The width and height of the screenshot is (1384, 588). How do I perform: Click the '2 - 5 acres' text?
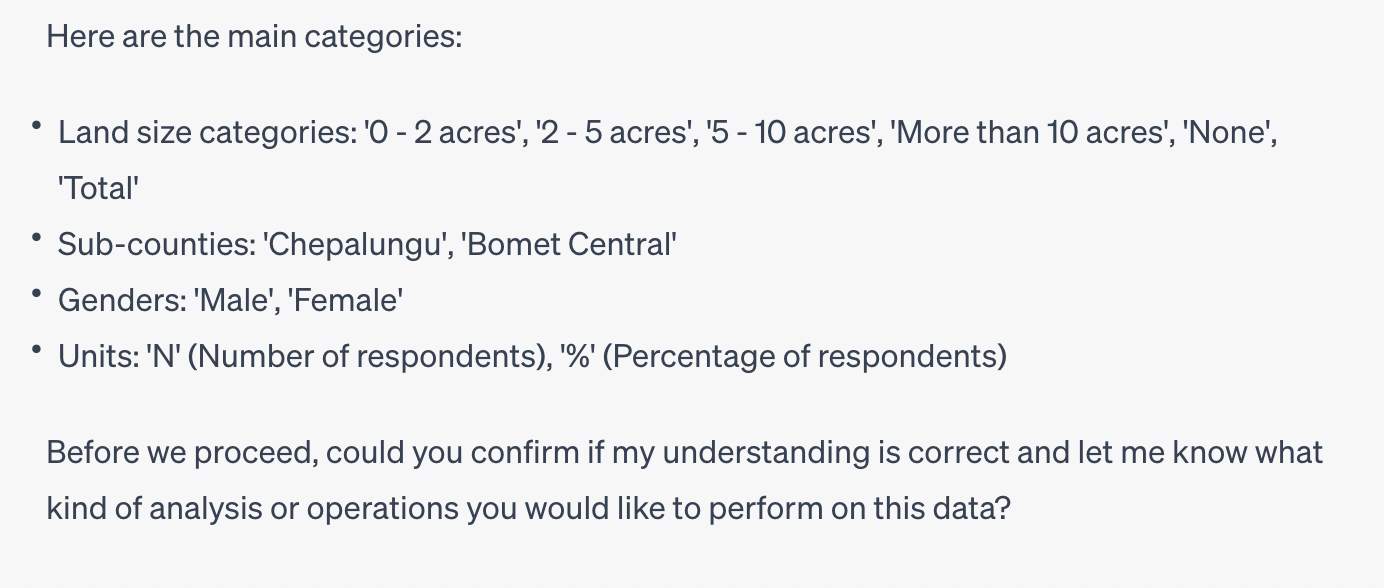click(614, 132)
